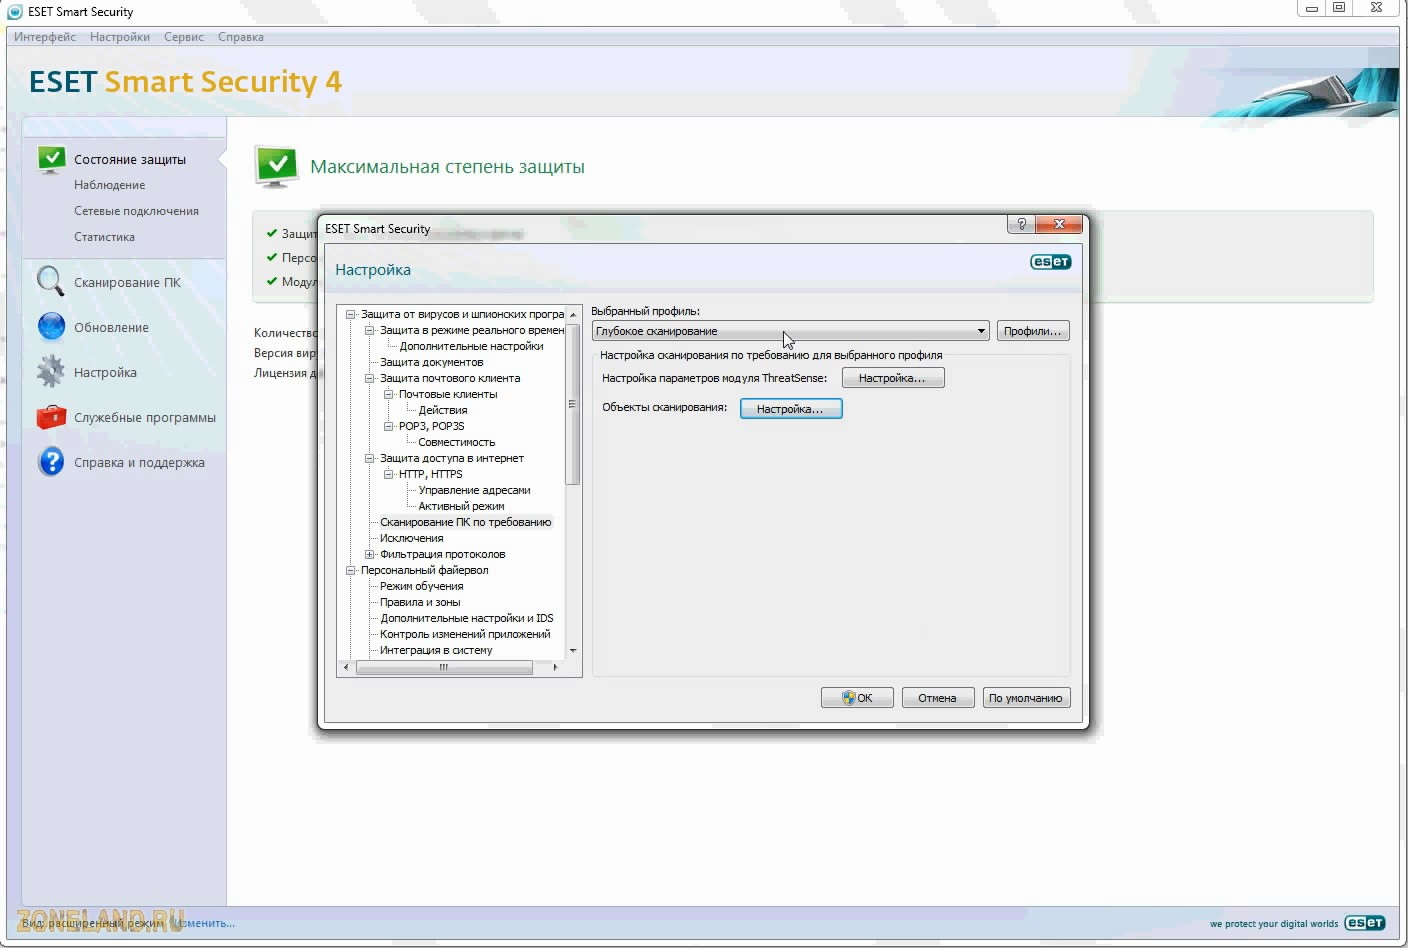Click the Отмена button
Screen dimensions: 1408x948
[x=938, y=698]
